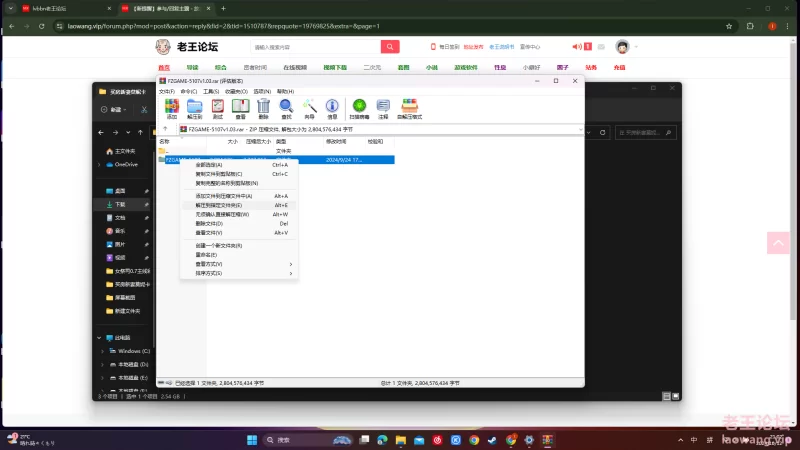Choose View file (Alt+V) in context menu
This screenshot has height=450, width=800.
pyautogui.click(x=239, y=233)
